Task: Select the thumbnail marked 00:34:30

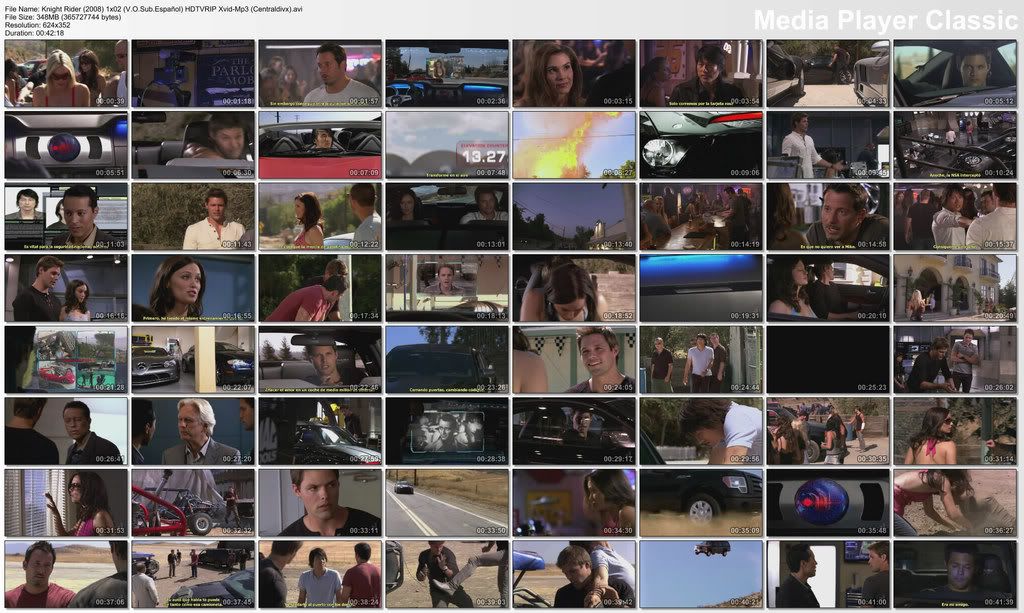Action: (574, 503)
